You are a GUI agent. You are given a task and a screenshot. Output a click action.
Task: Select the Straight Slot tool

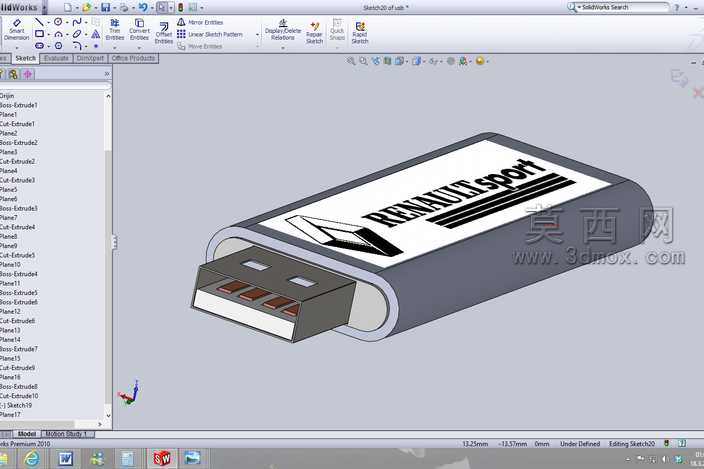point(40,45)
